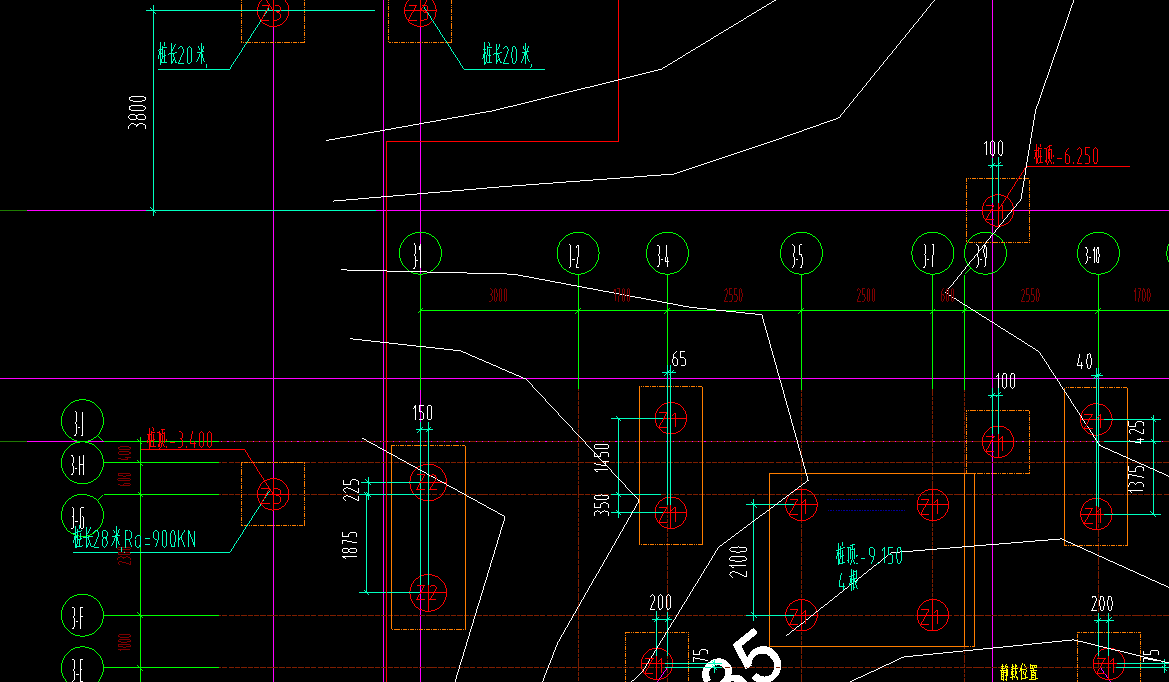Click the 3-J axis grid bubble
Image resolution: width=1169 pixels, height=682 pixels.
82,421
